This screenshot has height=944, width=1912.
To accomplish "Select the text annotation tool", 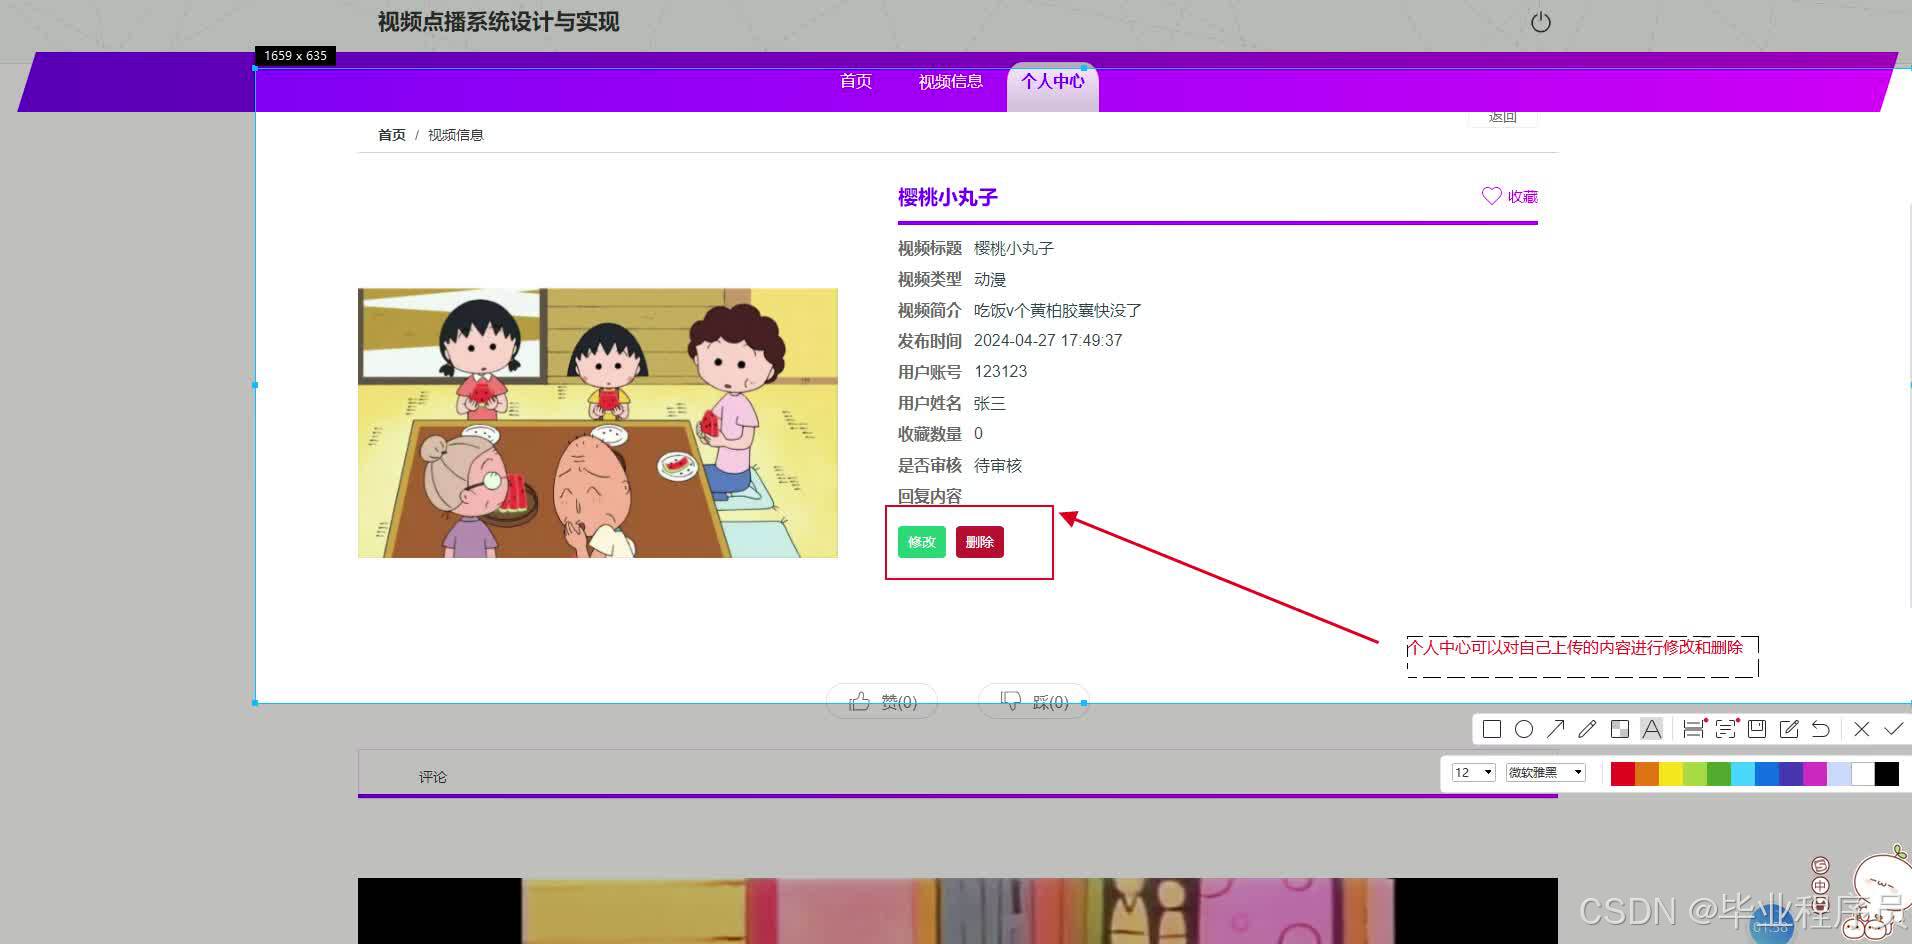I will click(x=1651, y=729).
